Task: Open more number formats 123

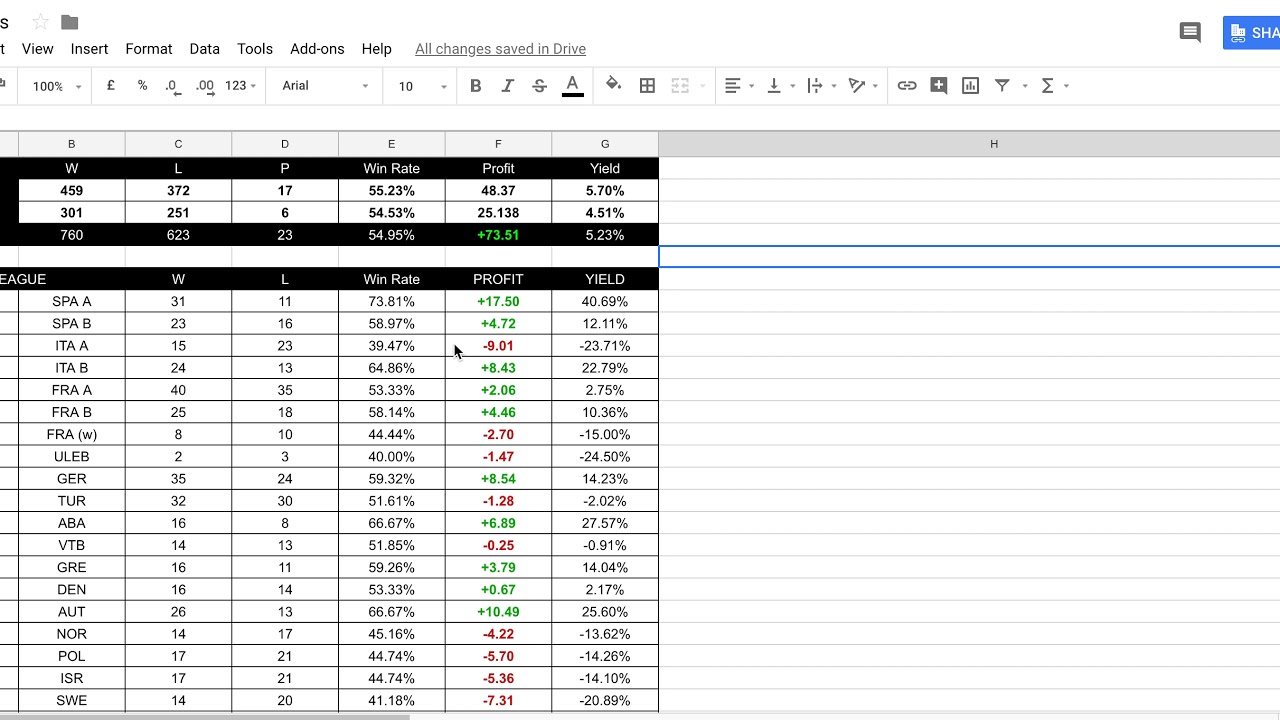Action: tap(240, 86)
